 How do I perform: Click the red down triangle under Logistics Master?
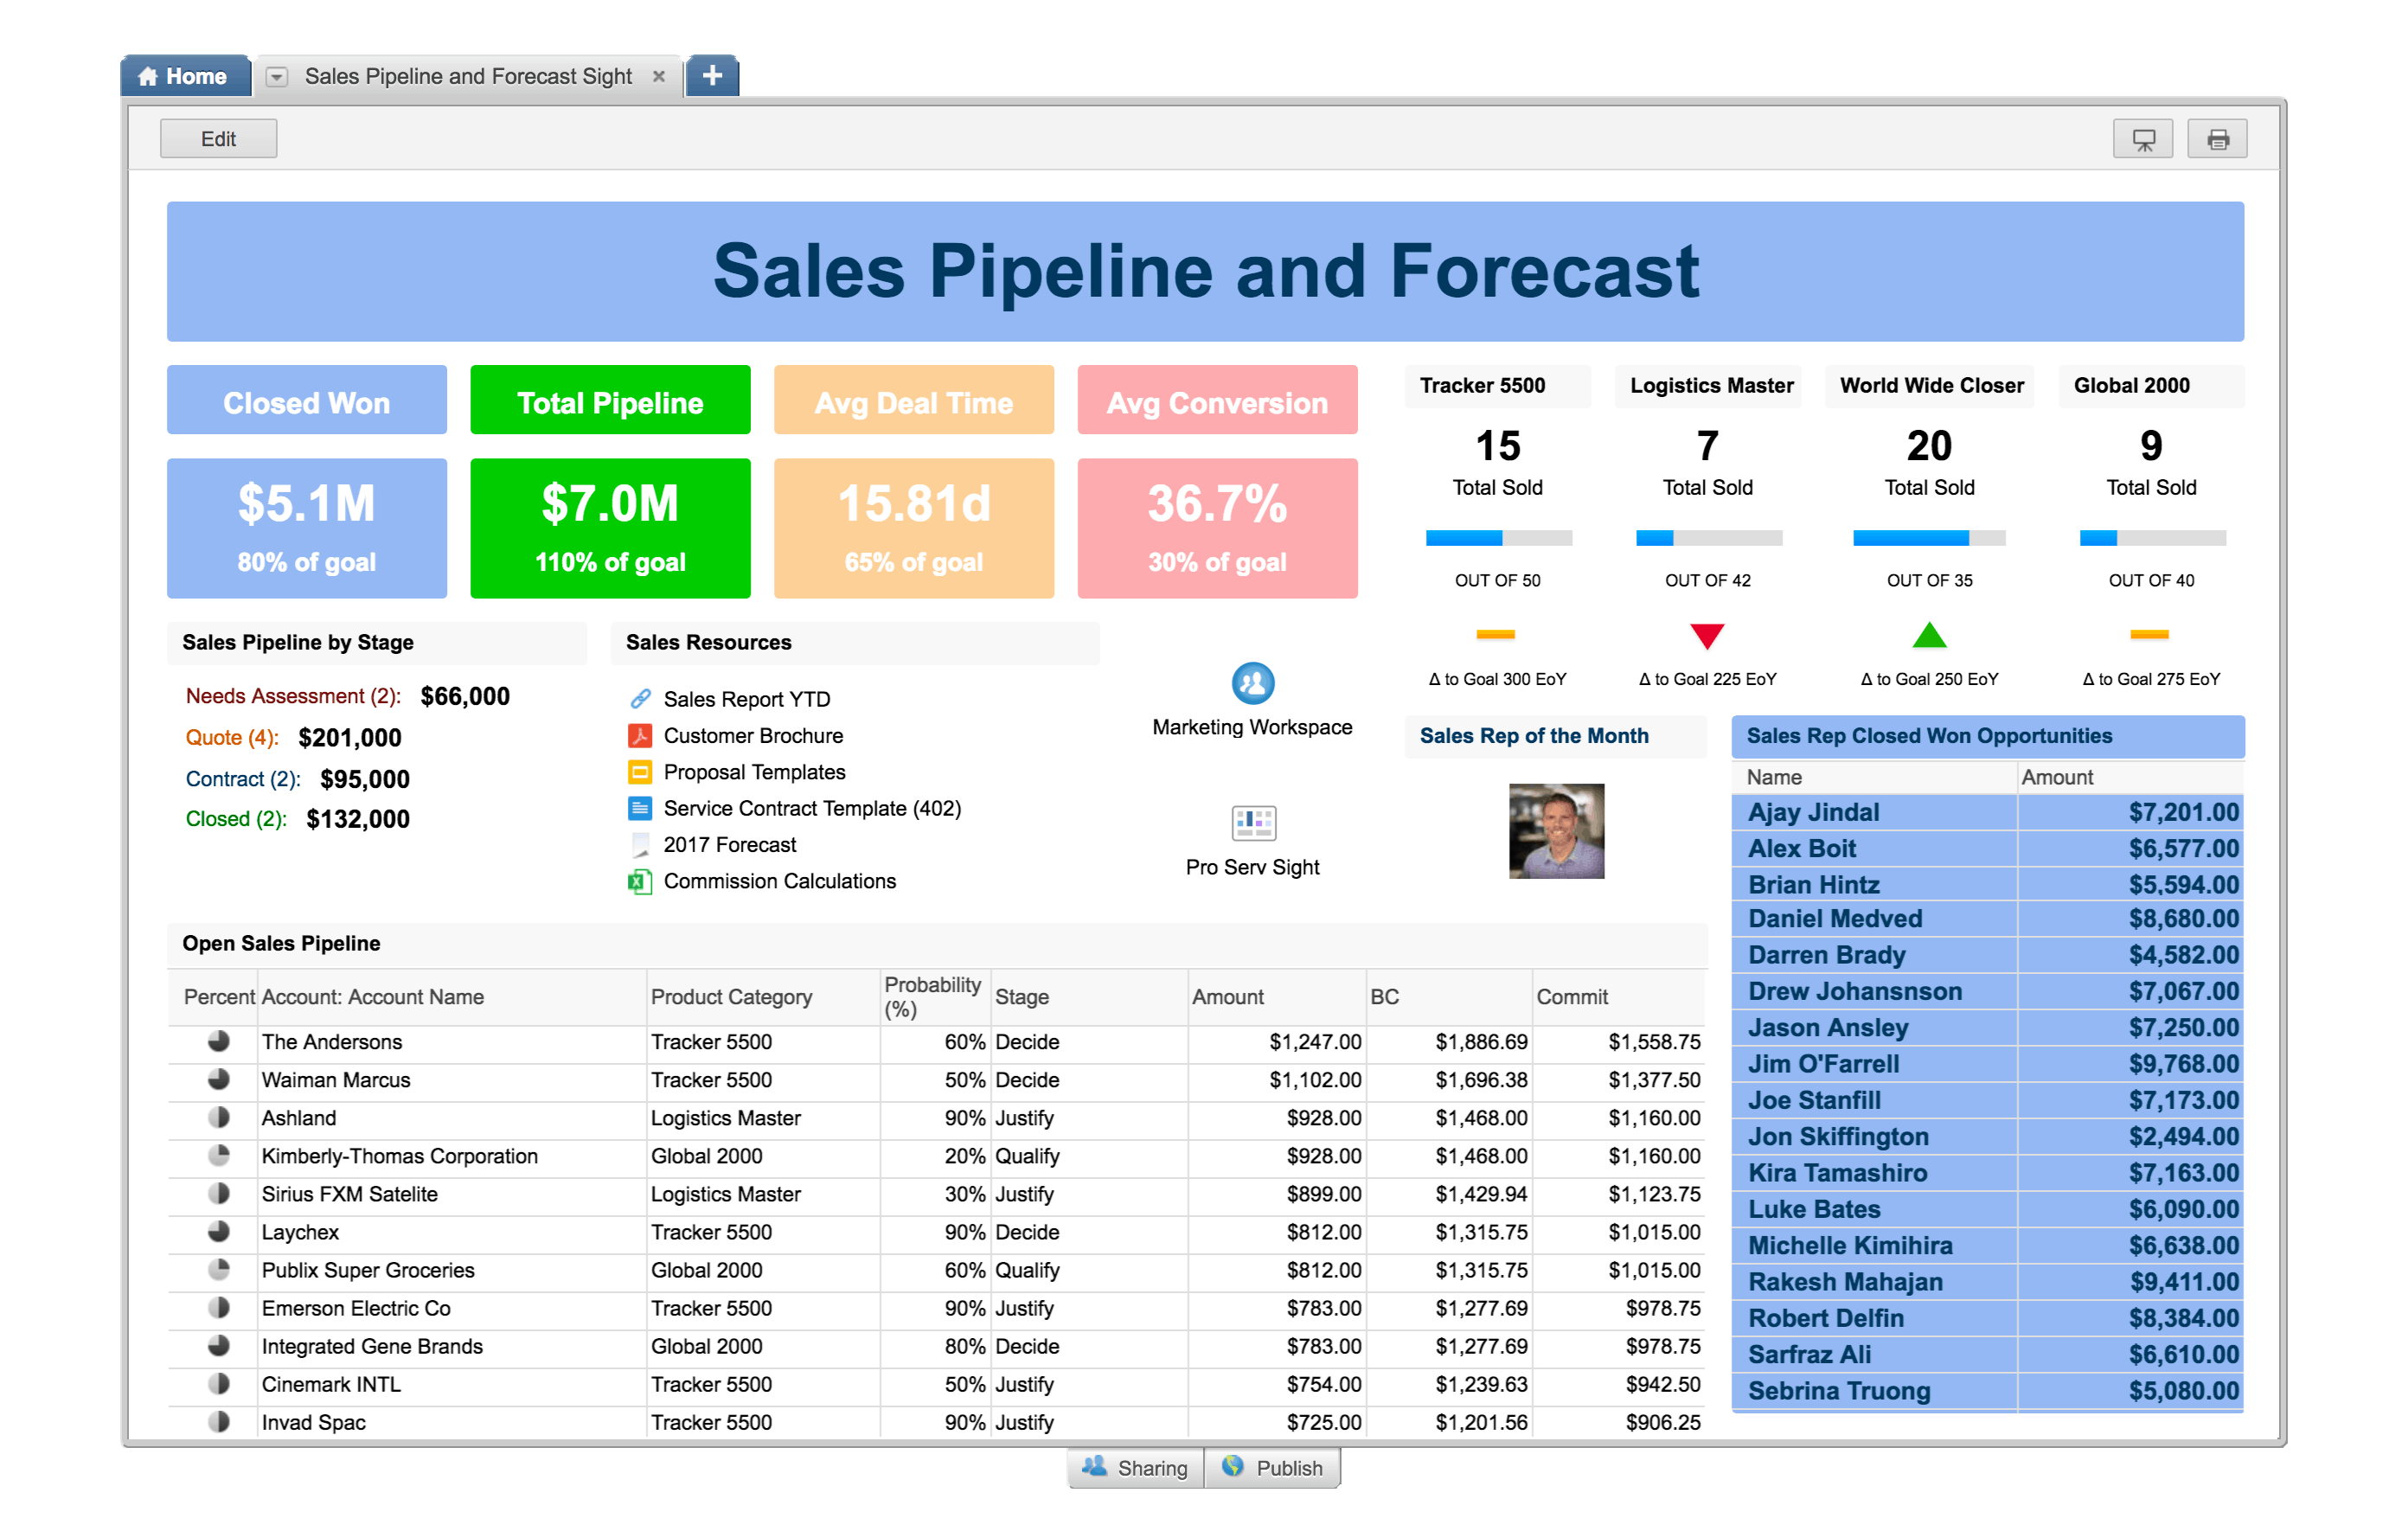(1707, 635)
